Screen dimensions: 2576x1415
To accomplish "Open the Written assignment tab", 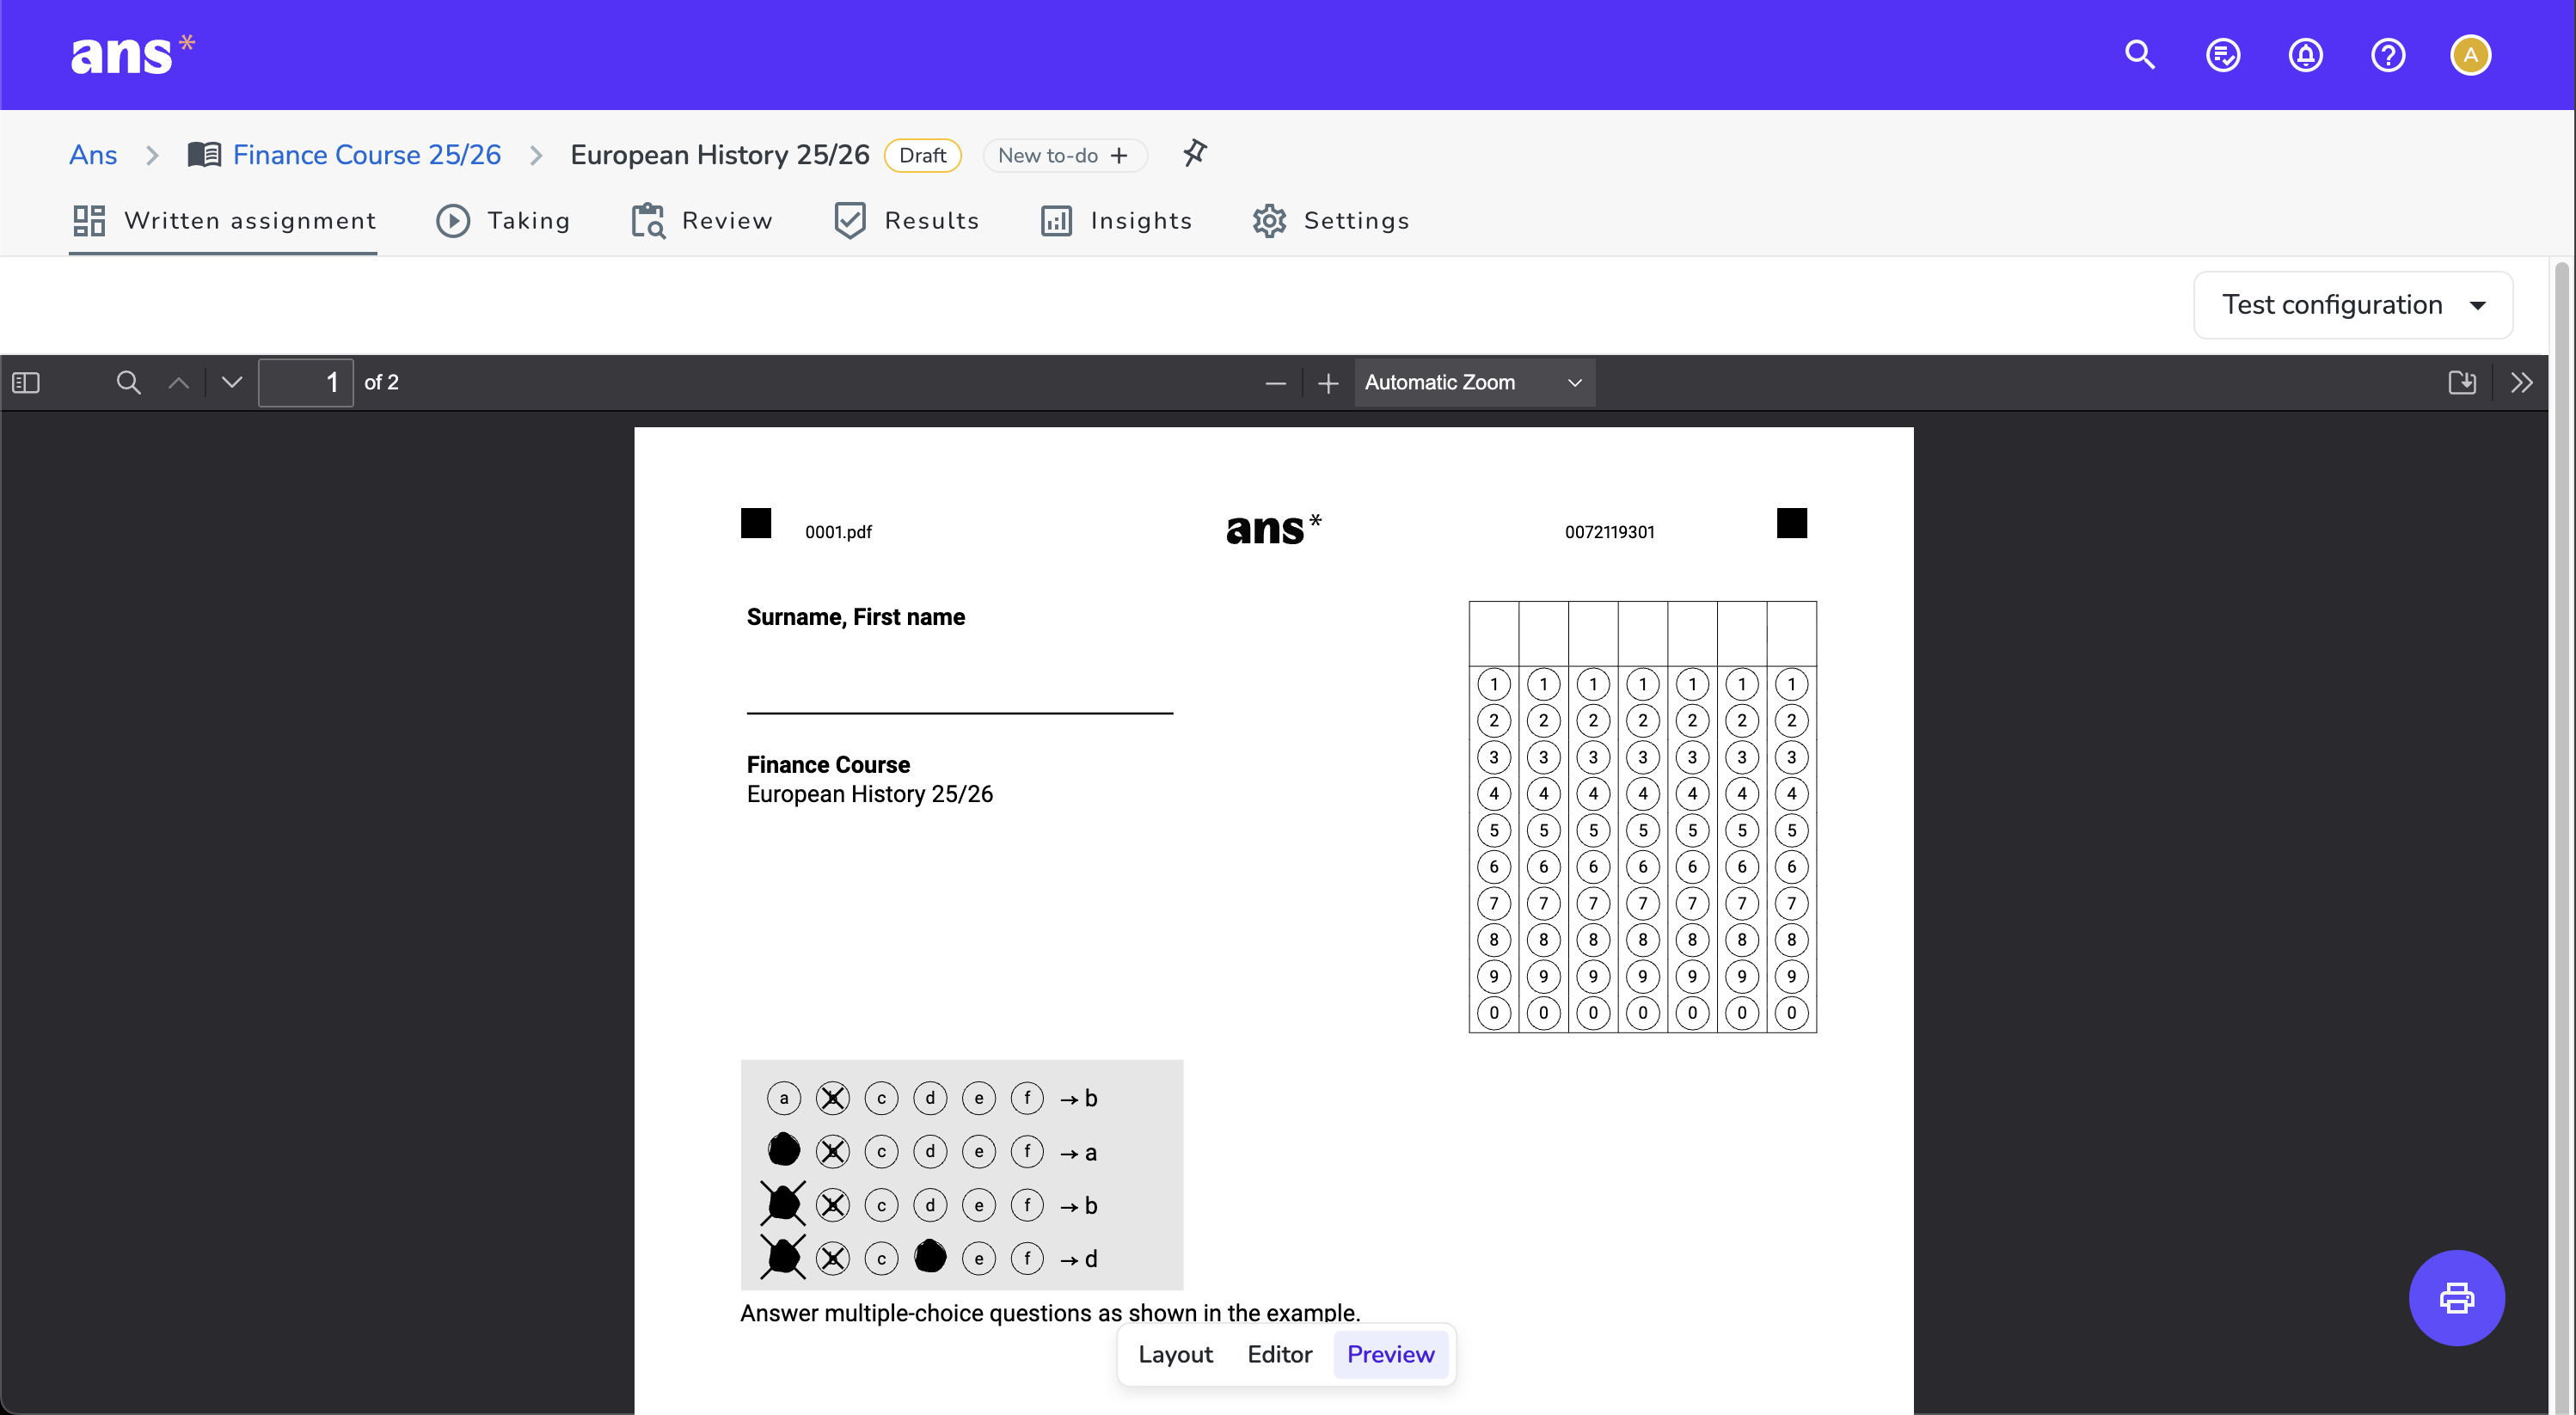I will point(224,221).
